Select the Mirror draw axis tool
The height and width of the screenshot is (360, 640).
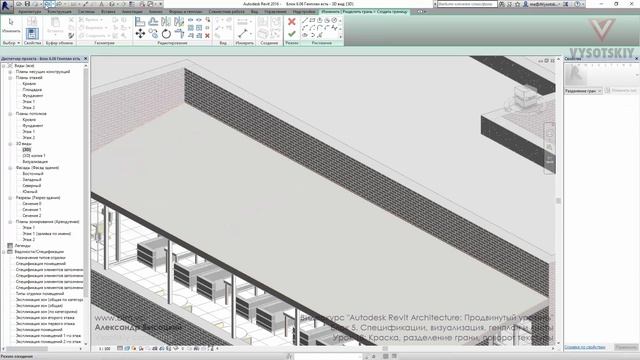179,22
